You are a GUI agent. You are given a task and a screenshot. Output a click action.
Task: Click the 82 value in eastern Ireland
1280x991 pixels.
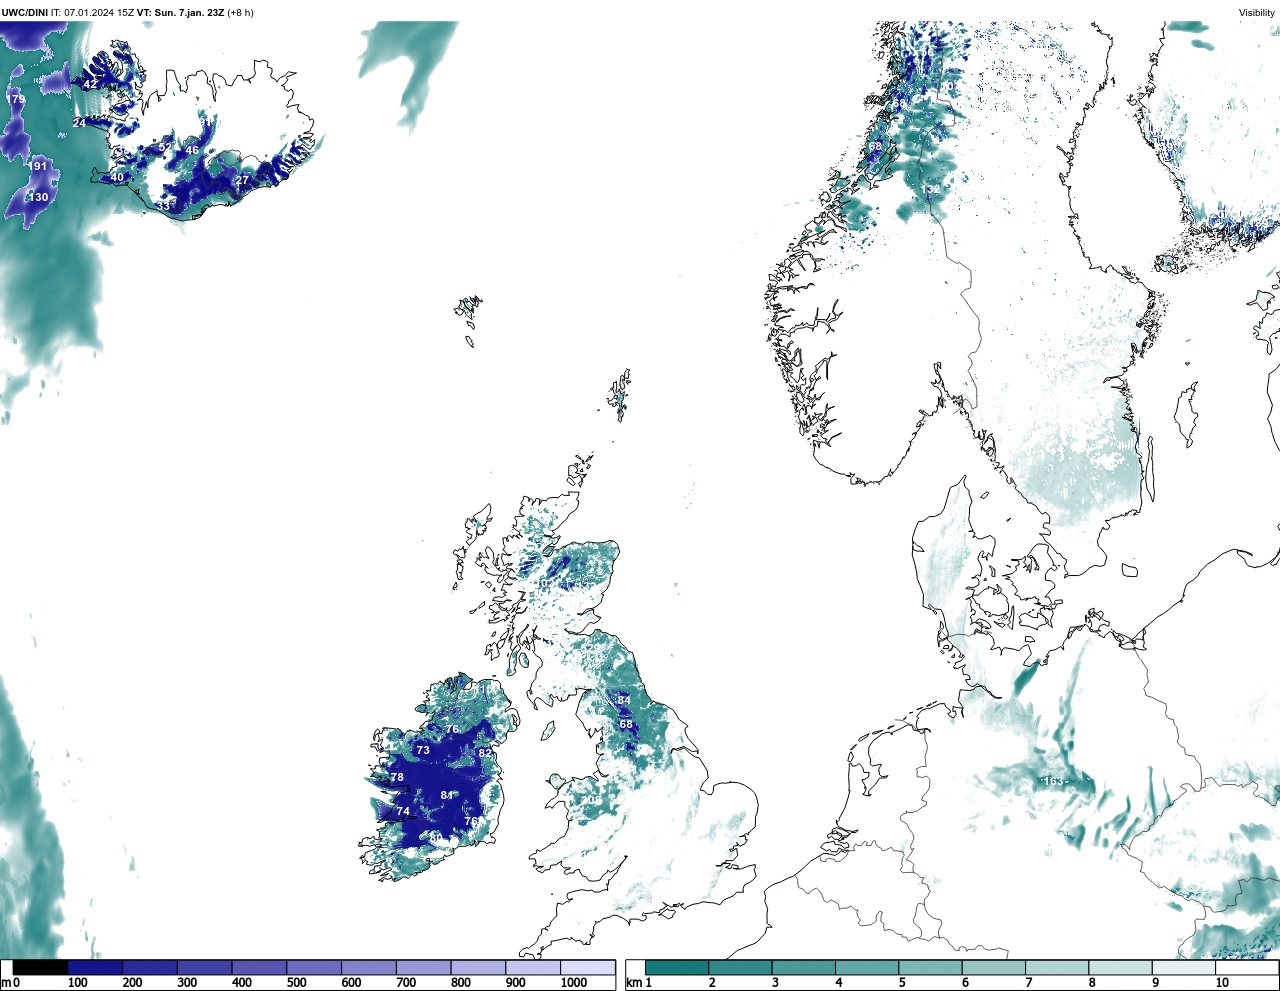click(x=485, y=753)
